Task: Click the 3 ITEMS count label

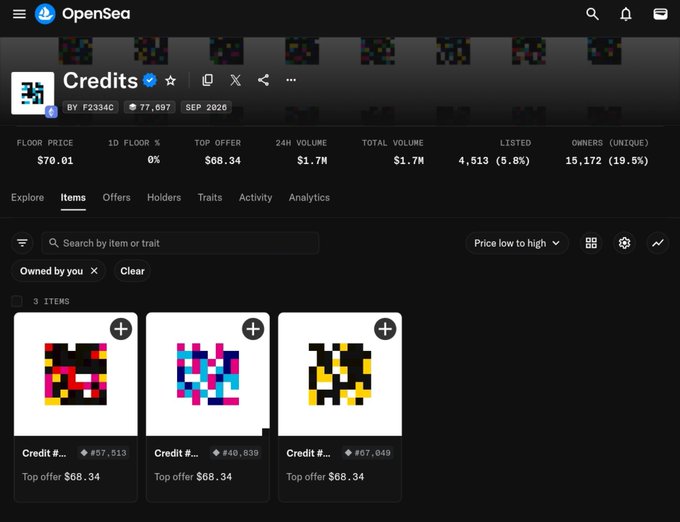Action: [51, 301]
